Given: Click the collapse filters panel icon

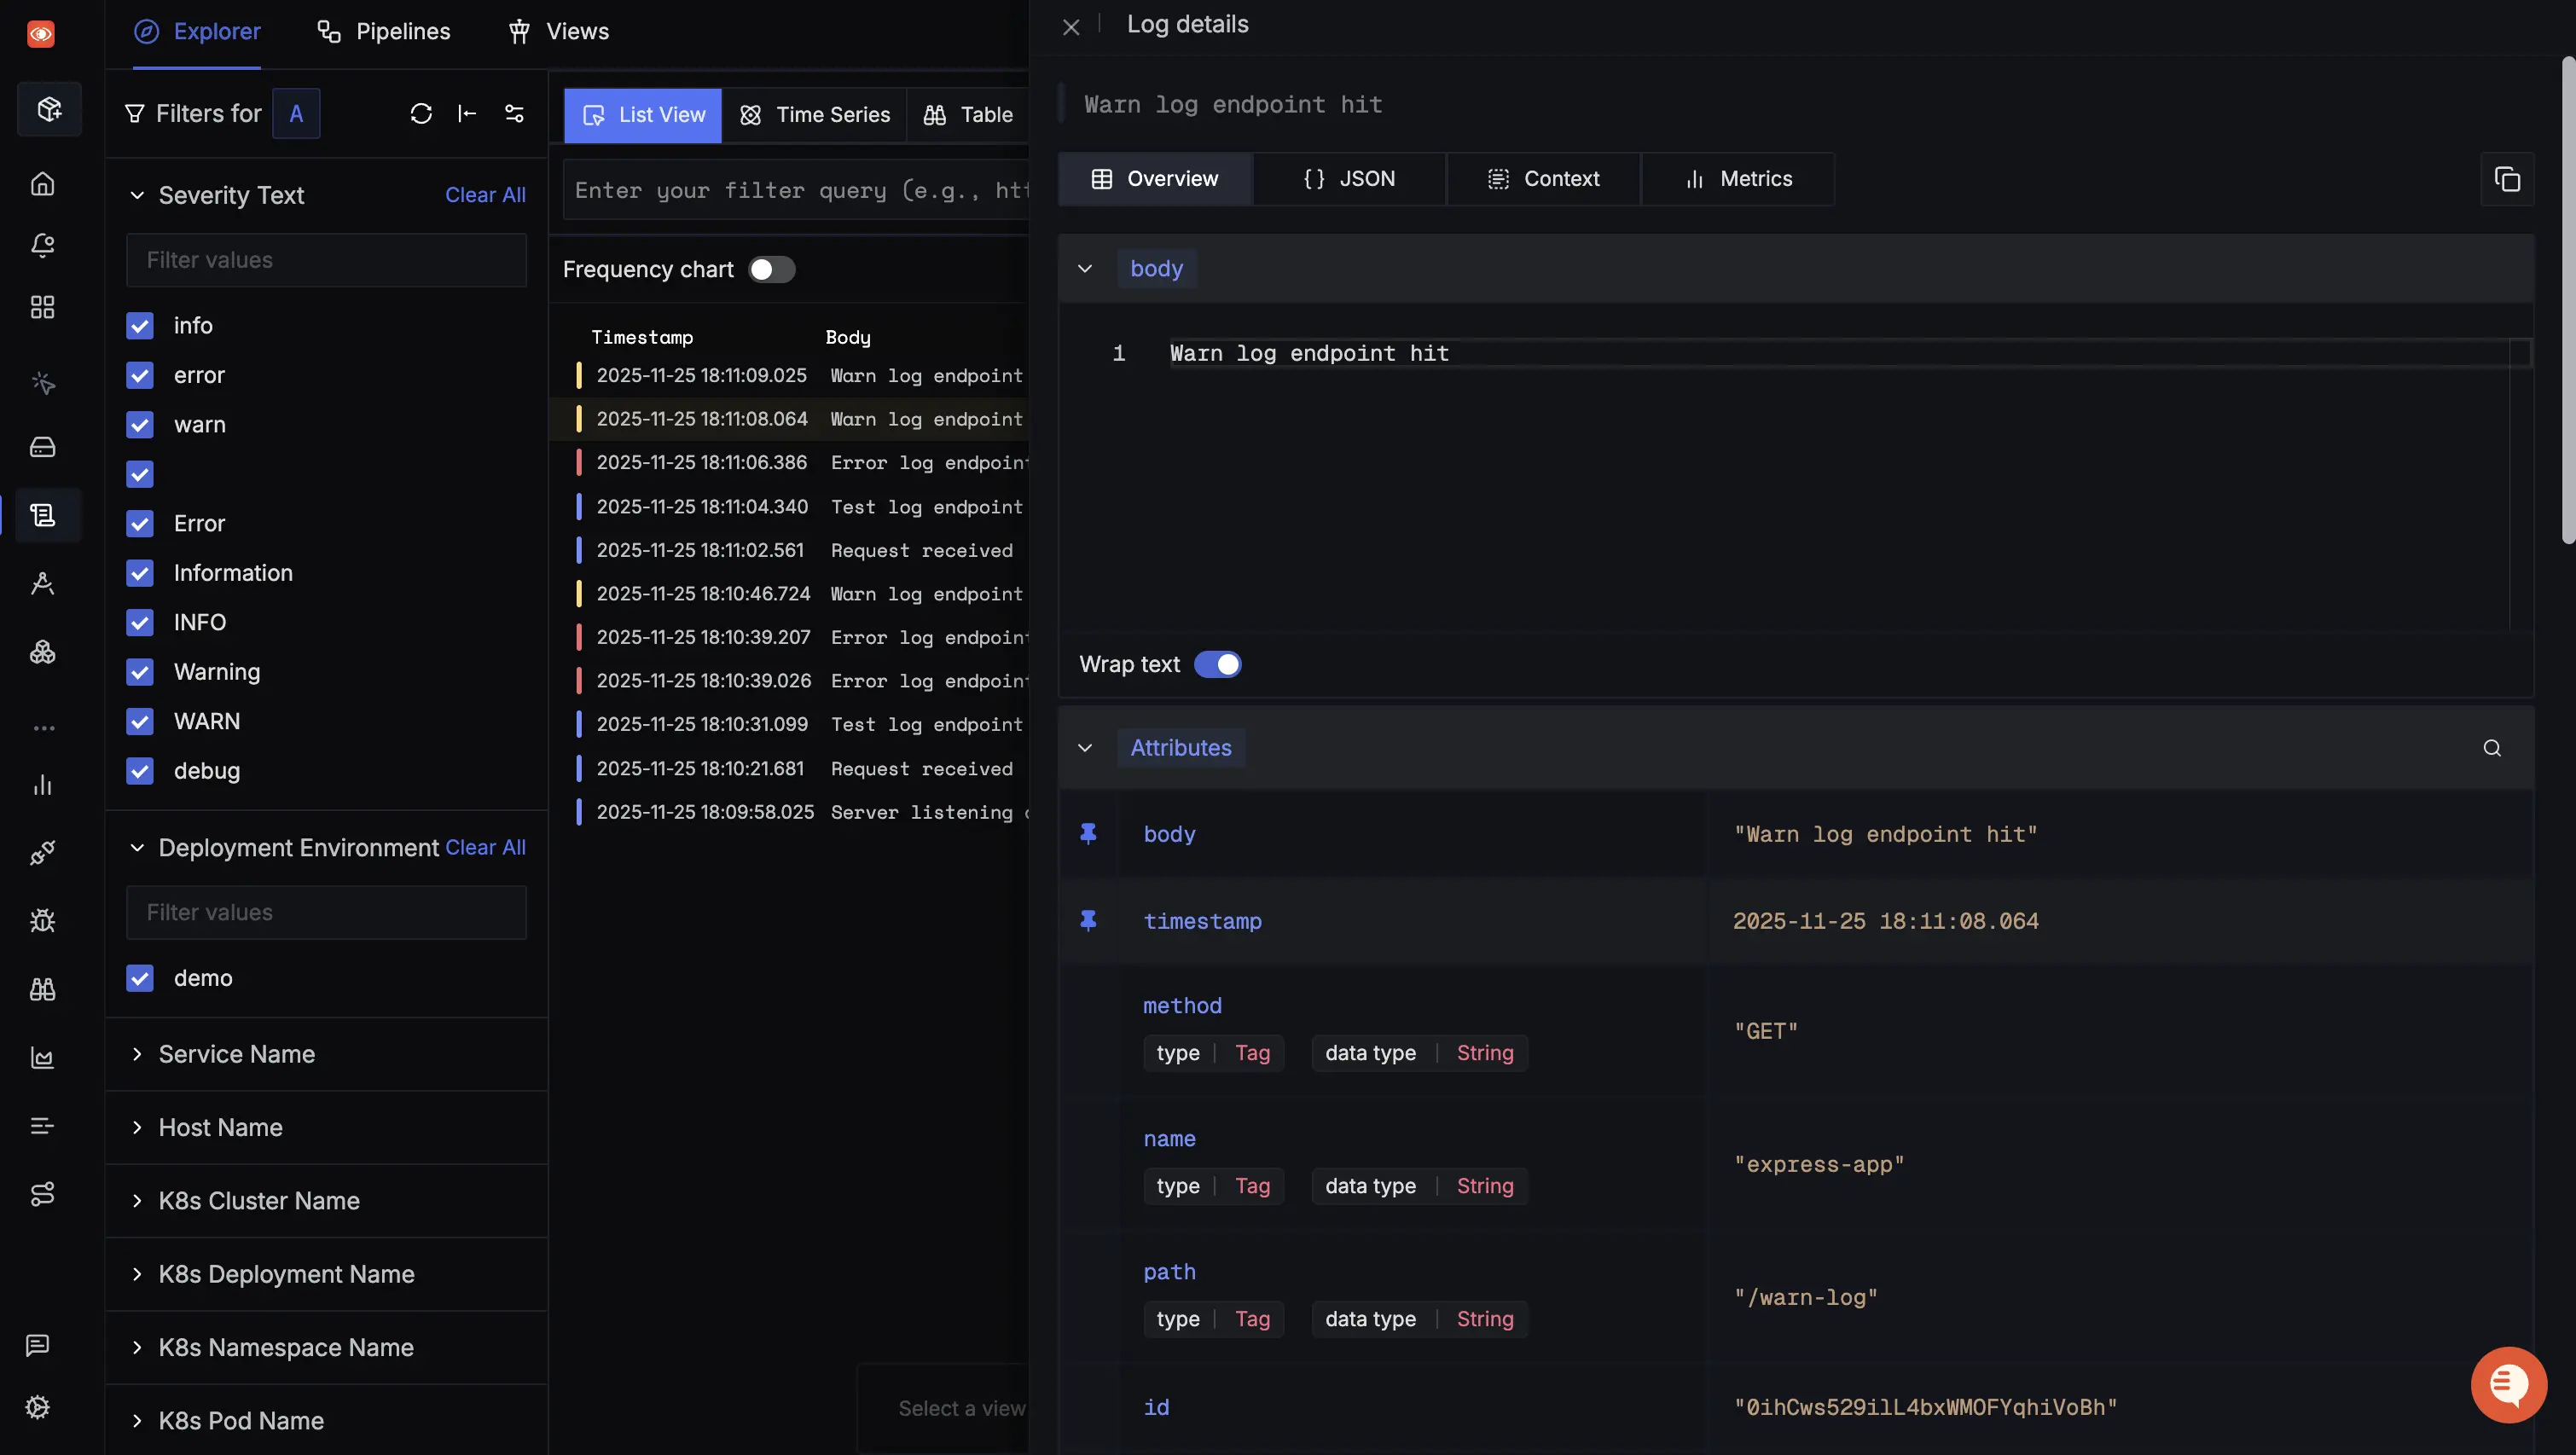Looking at the screenshot, I should point(467,114).
